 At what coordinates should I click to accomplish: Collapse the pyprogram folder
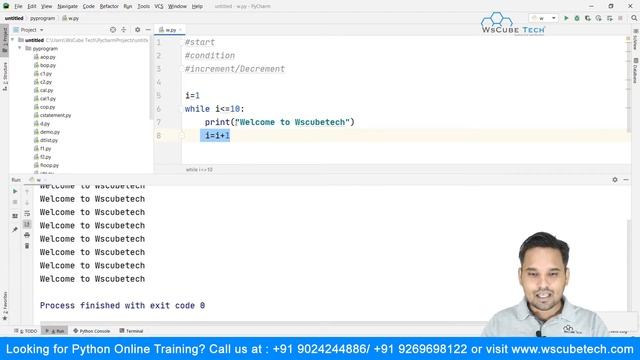(x=20, y=48)
